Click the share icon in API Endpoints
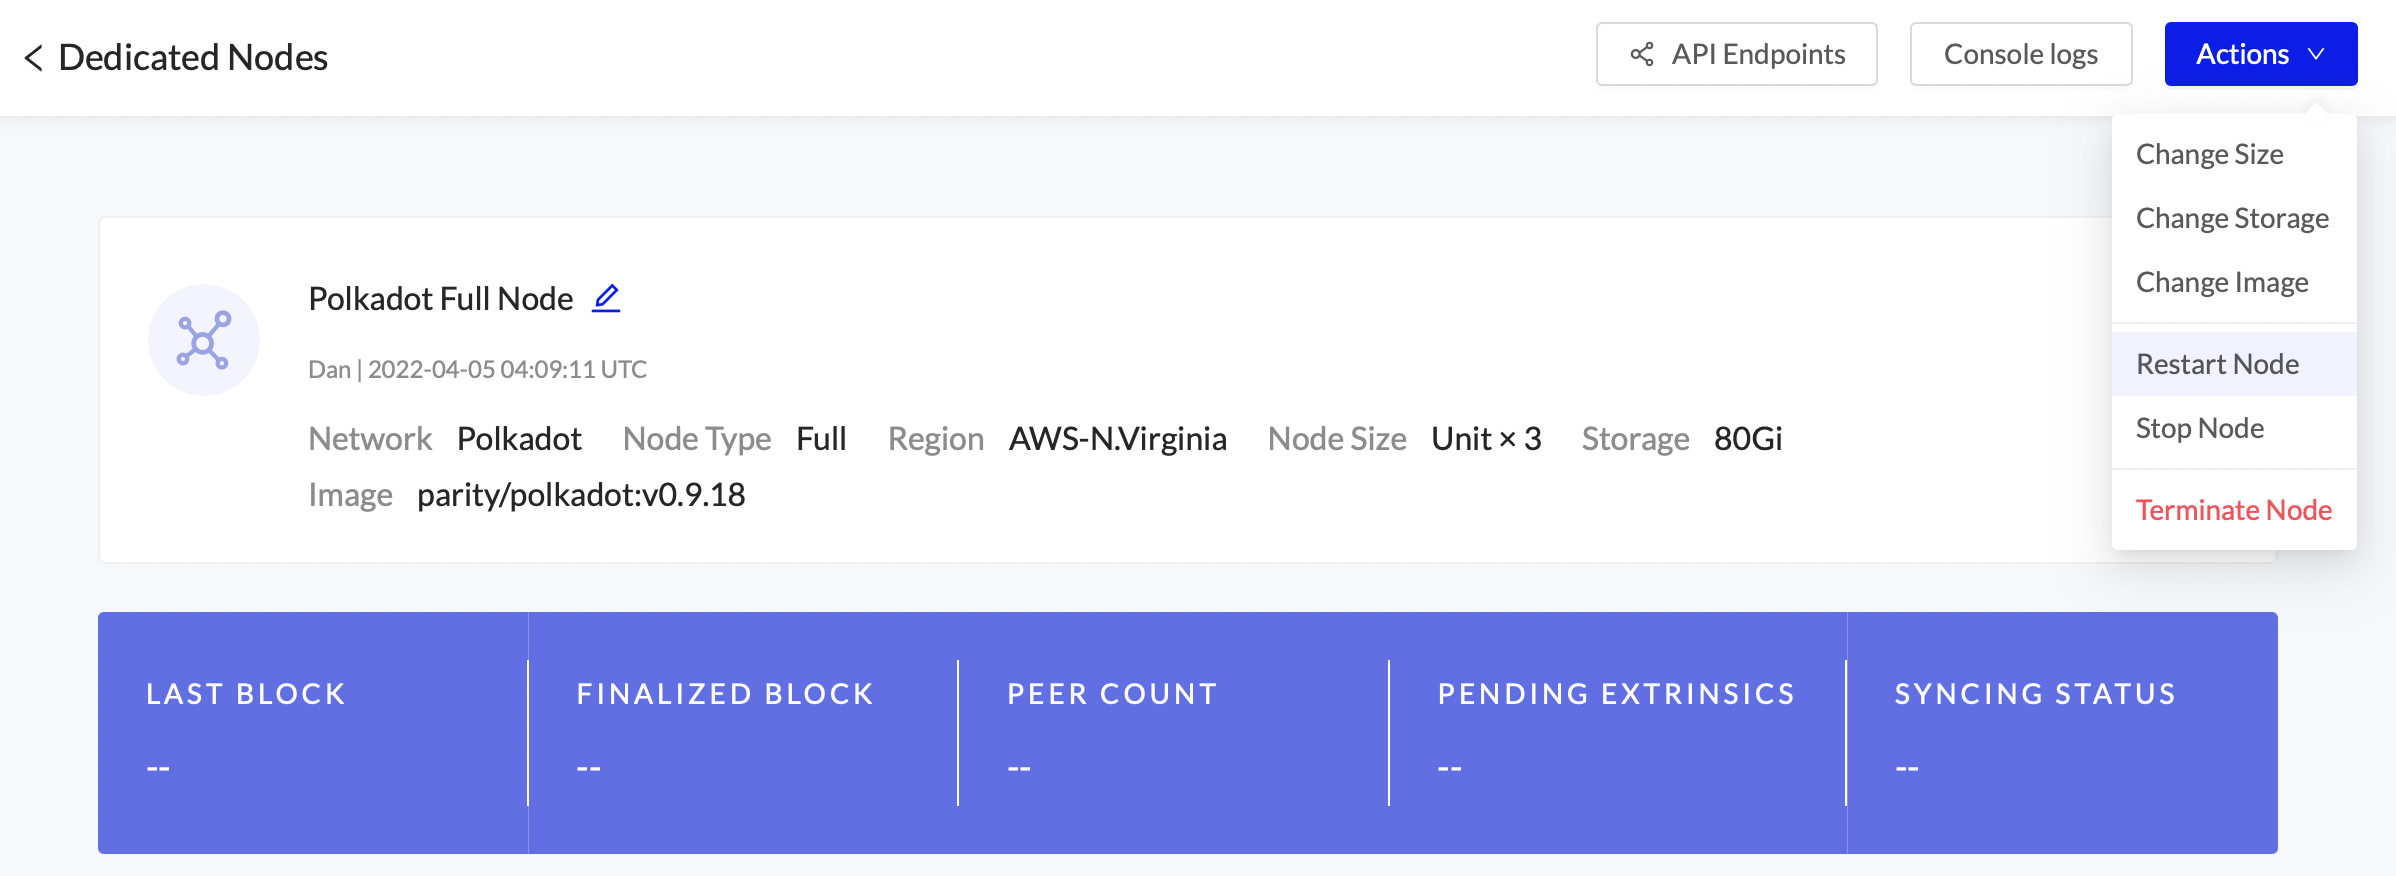This screenshot has width=2396, height=876. click(1642, 54)
